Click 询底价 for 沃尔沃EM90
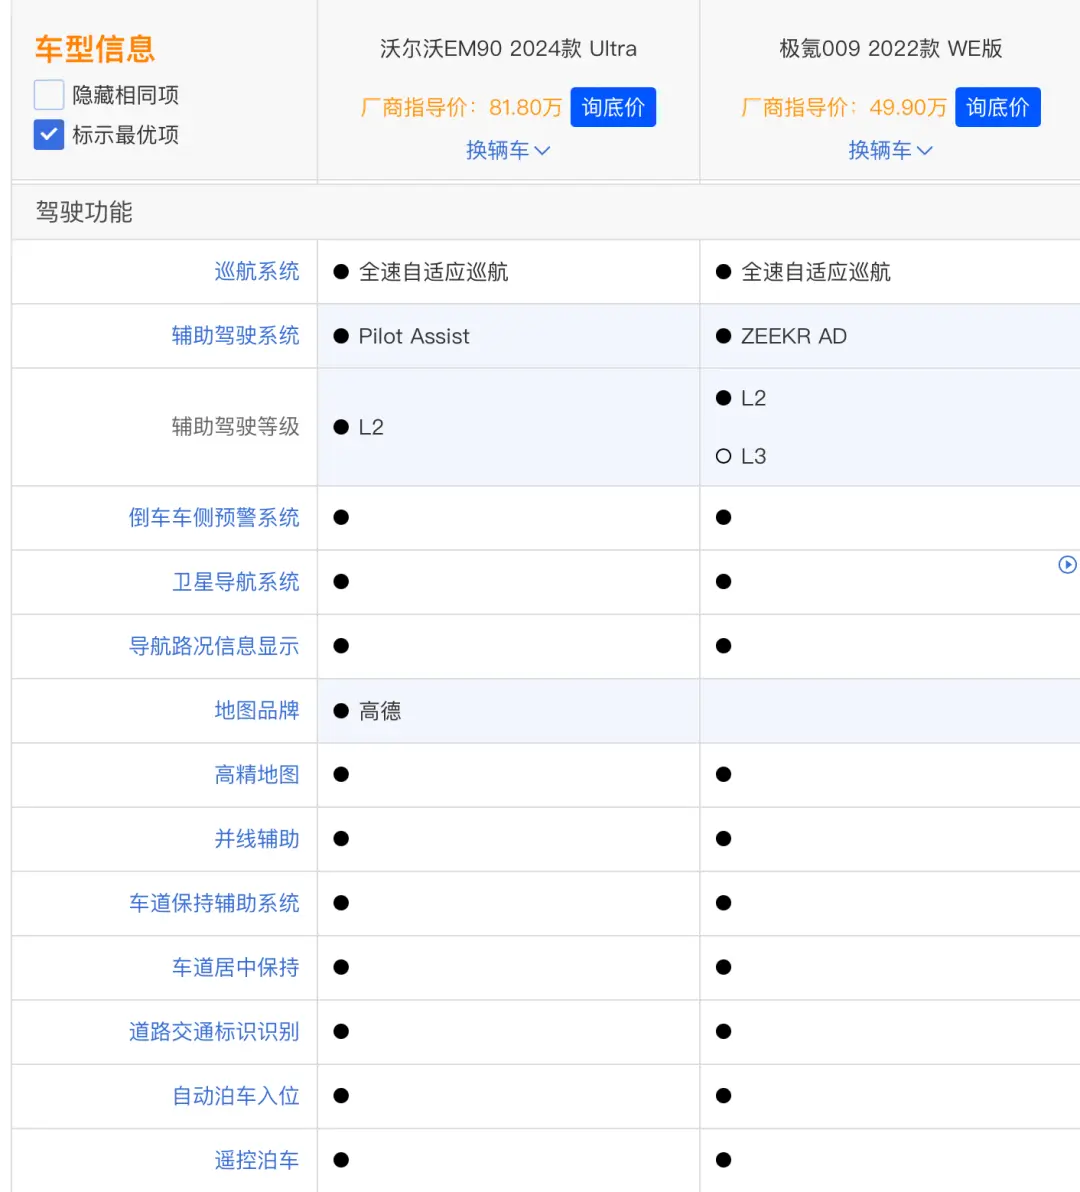This screenshot has height=1192, width=1080. 613,107
